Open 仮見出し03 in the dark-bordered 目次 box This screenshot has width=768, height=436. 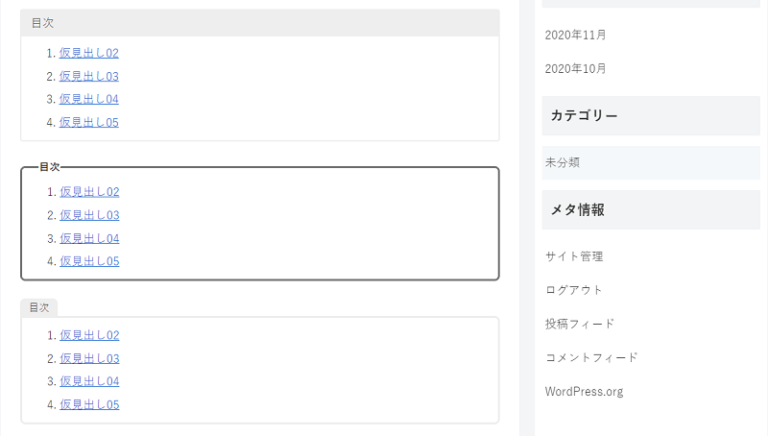click(89, 215)
